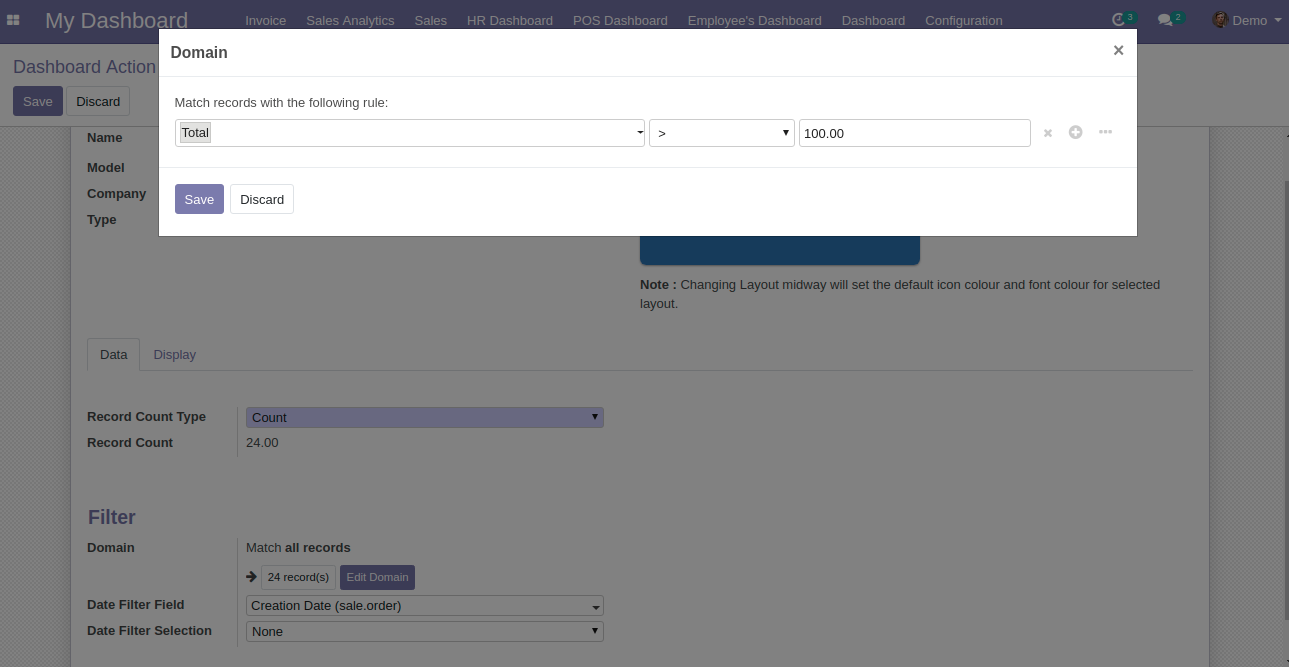Screen dimensions: 1289x667
Task: Open the apps grid menu icon
Action: click(x=13, y=20)
